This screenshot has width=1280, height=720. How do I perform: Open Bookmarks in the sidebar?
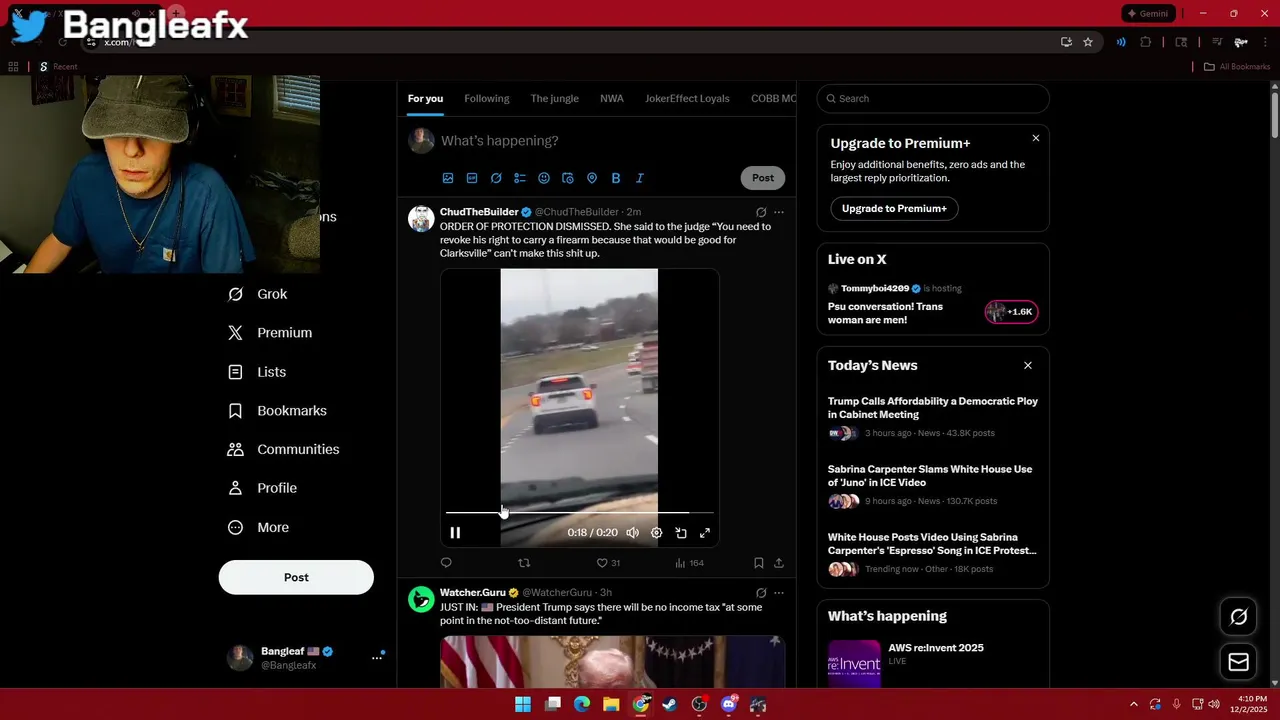[x=277, y=411]
